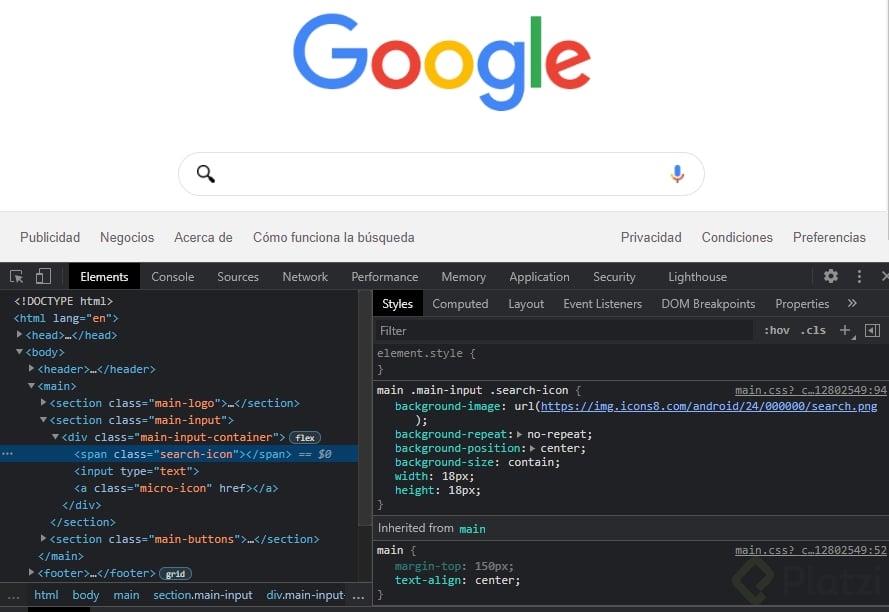Click the Google logo
Viewport: 889px width, 612px height.
pyautogui.click(x=442, y=62)
